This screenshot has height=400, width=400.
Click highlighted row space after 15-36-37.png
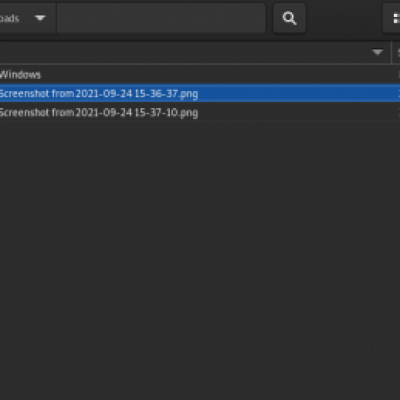point(298,94)
